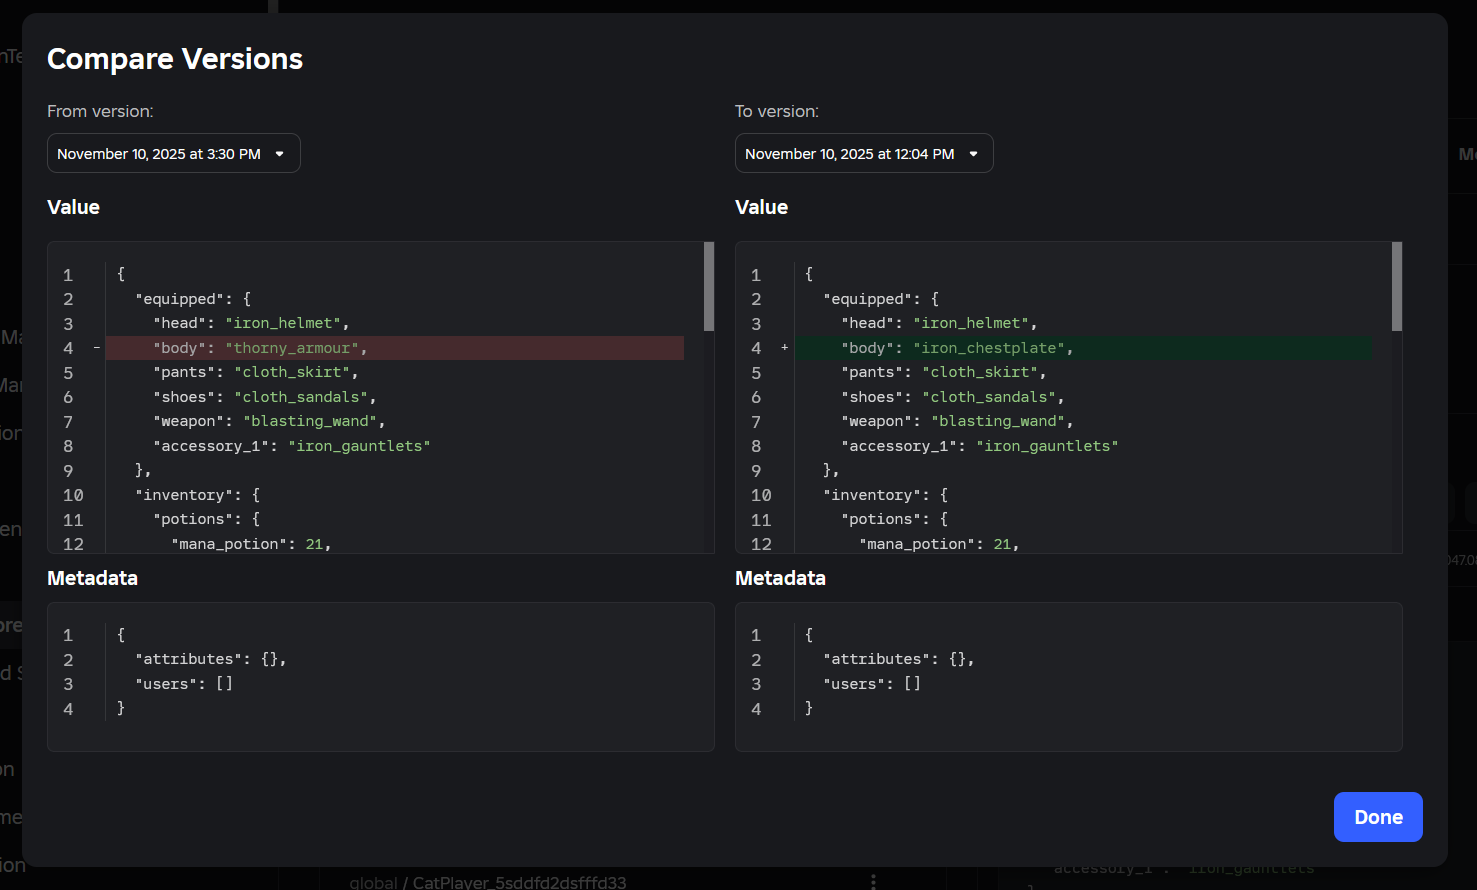The width and height of the screenshot is (1477, 890).
Task: Click "cloth_skirt" in the To version pane
Action: [980, 372]
